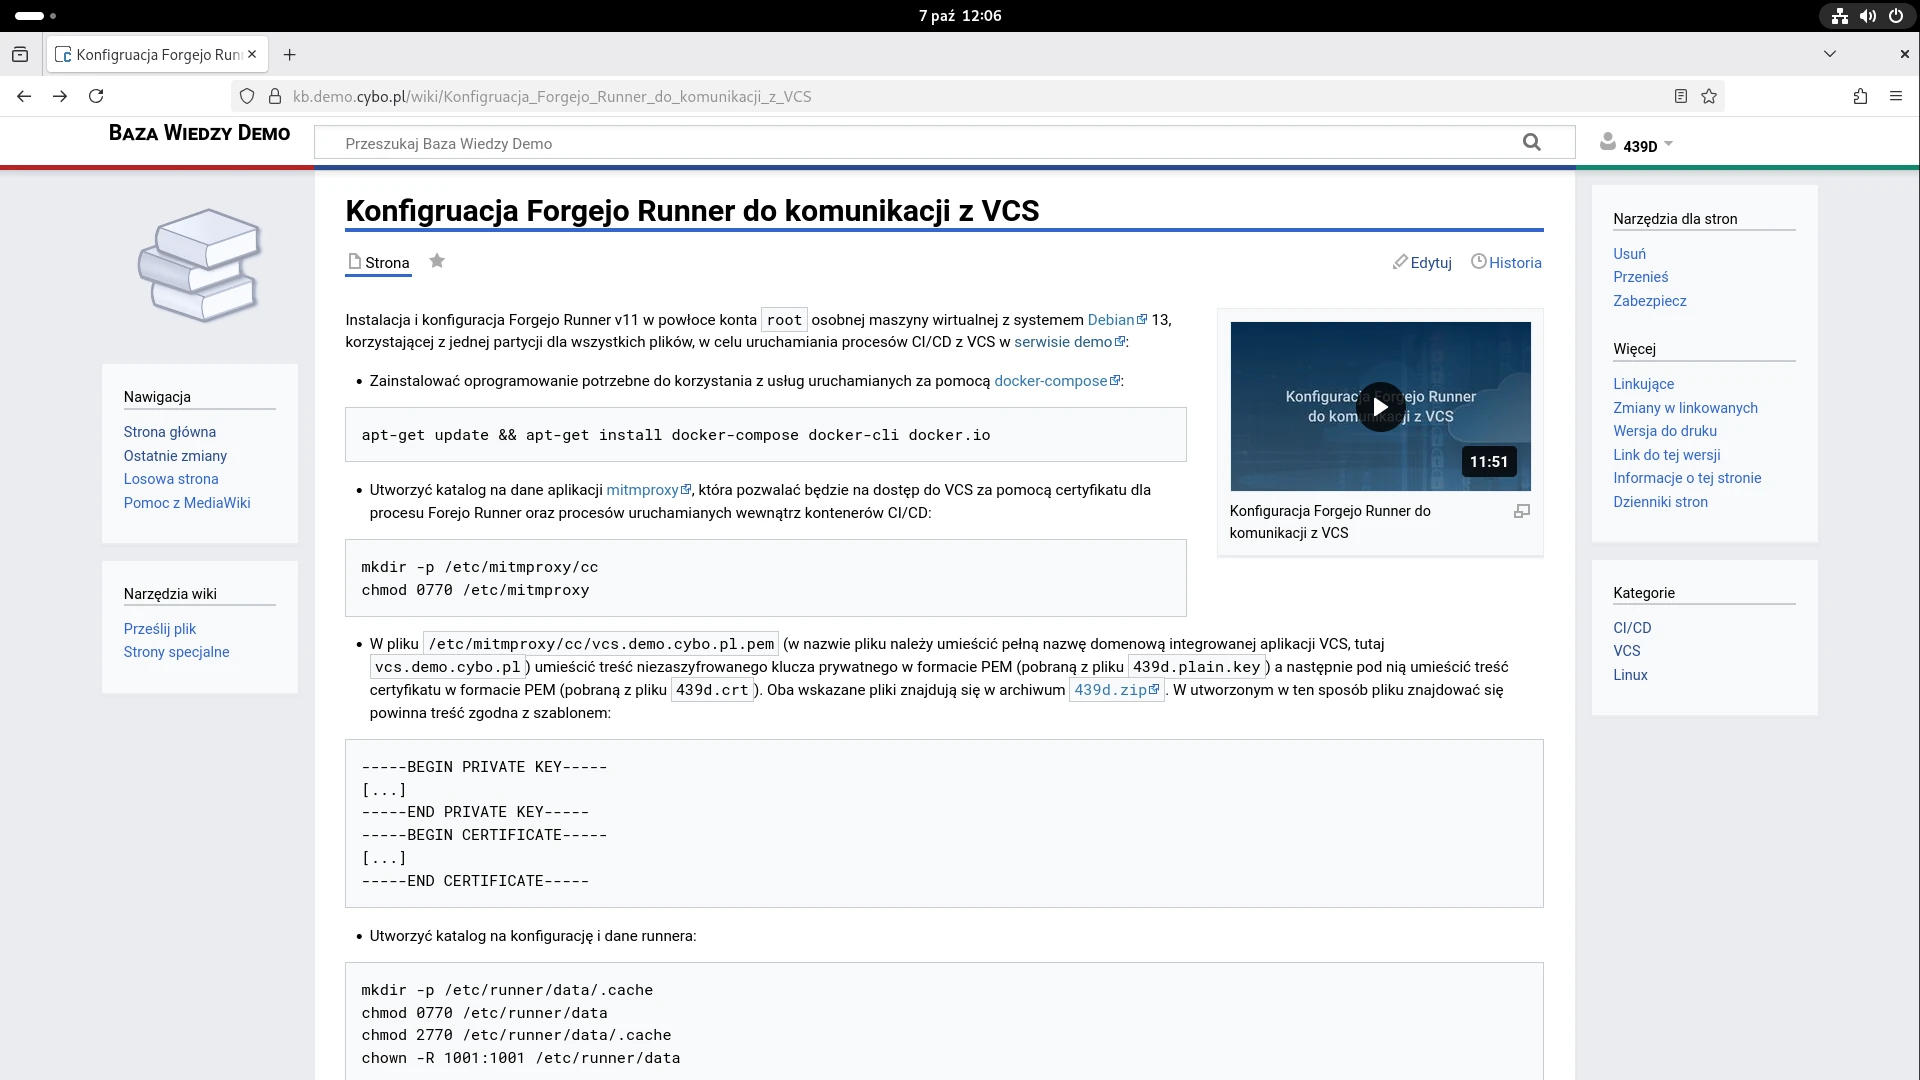Open the Firefox View recent browsing button
Screen dimensions: 1920x1080
pyautogui.click(x=20, y=54)
